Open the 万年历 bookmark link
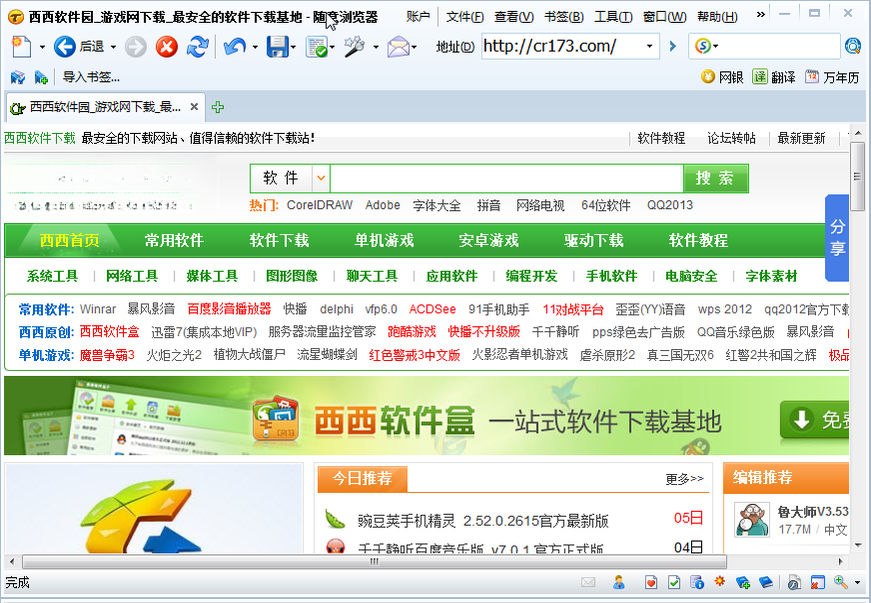The image size is (871, 603). (x=832, y=77)
